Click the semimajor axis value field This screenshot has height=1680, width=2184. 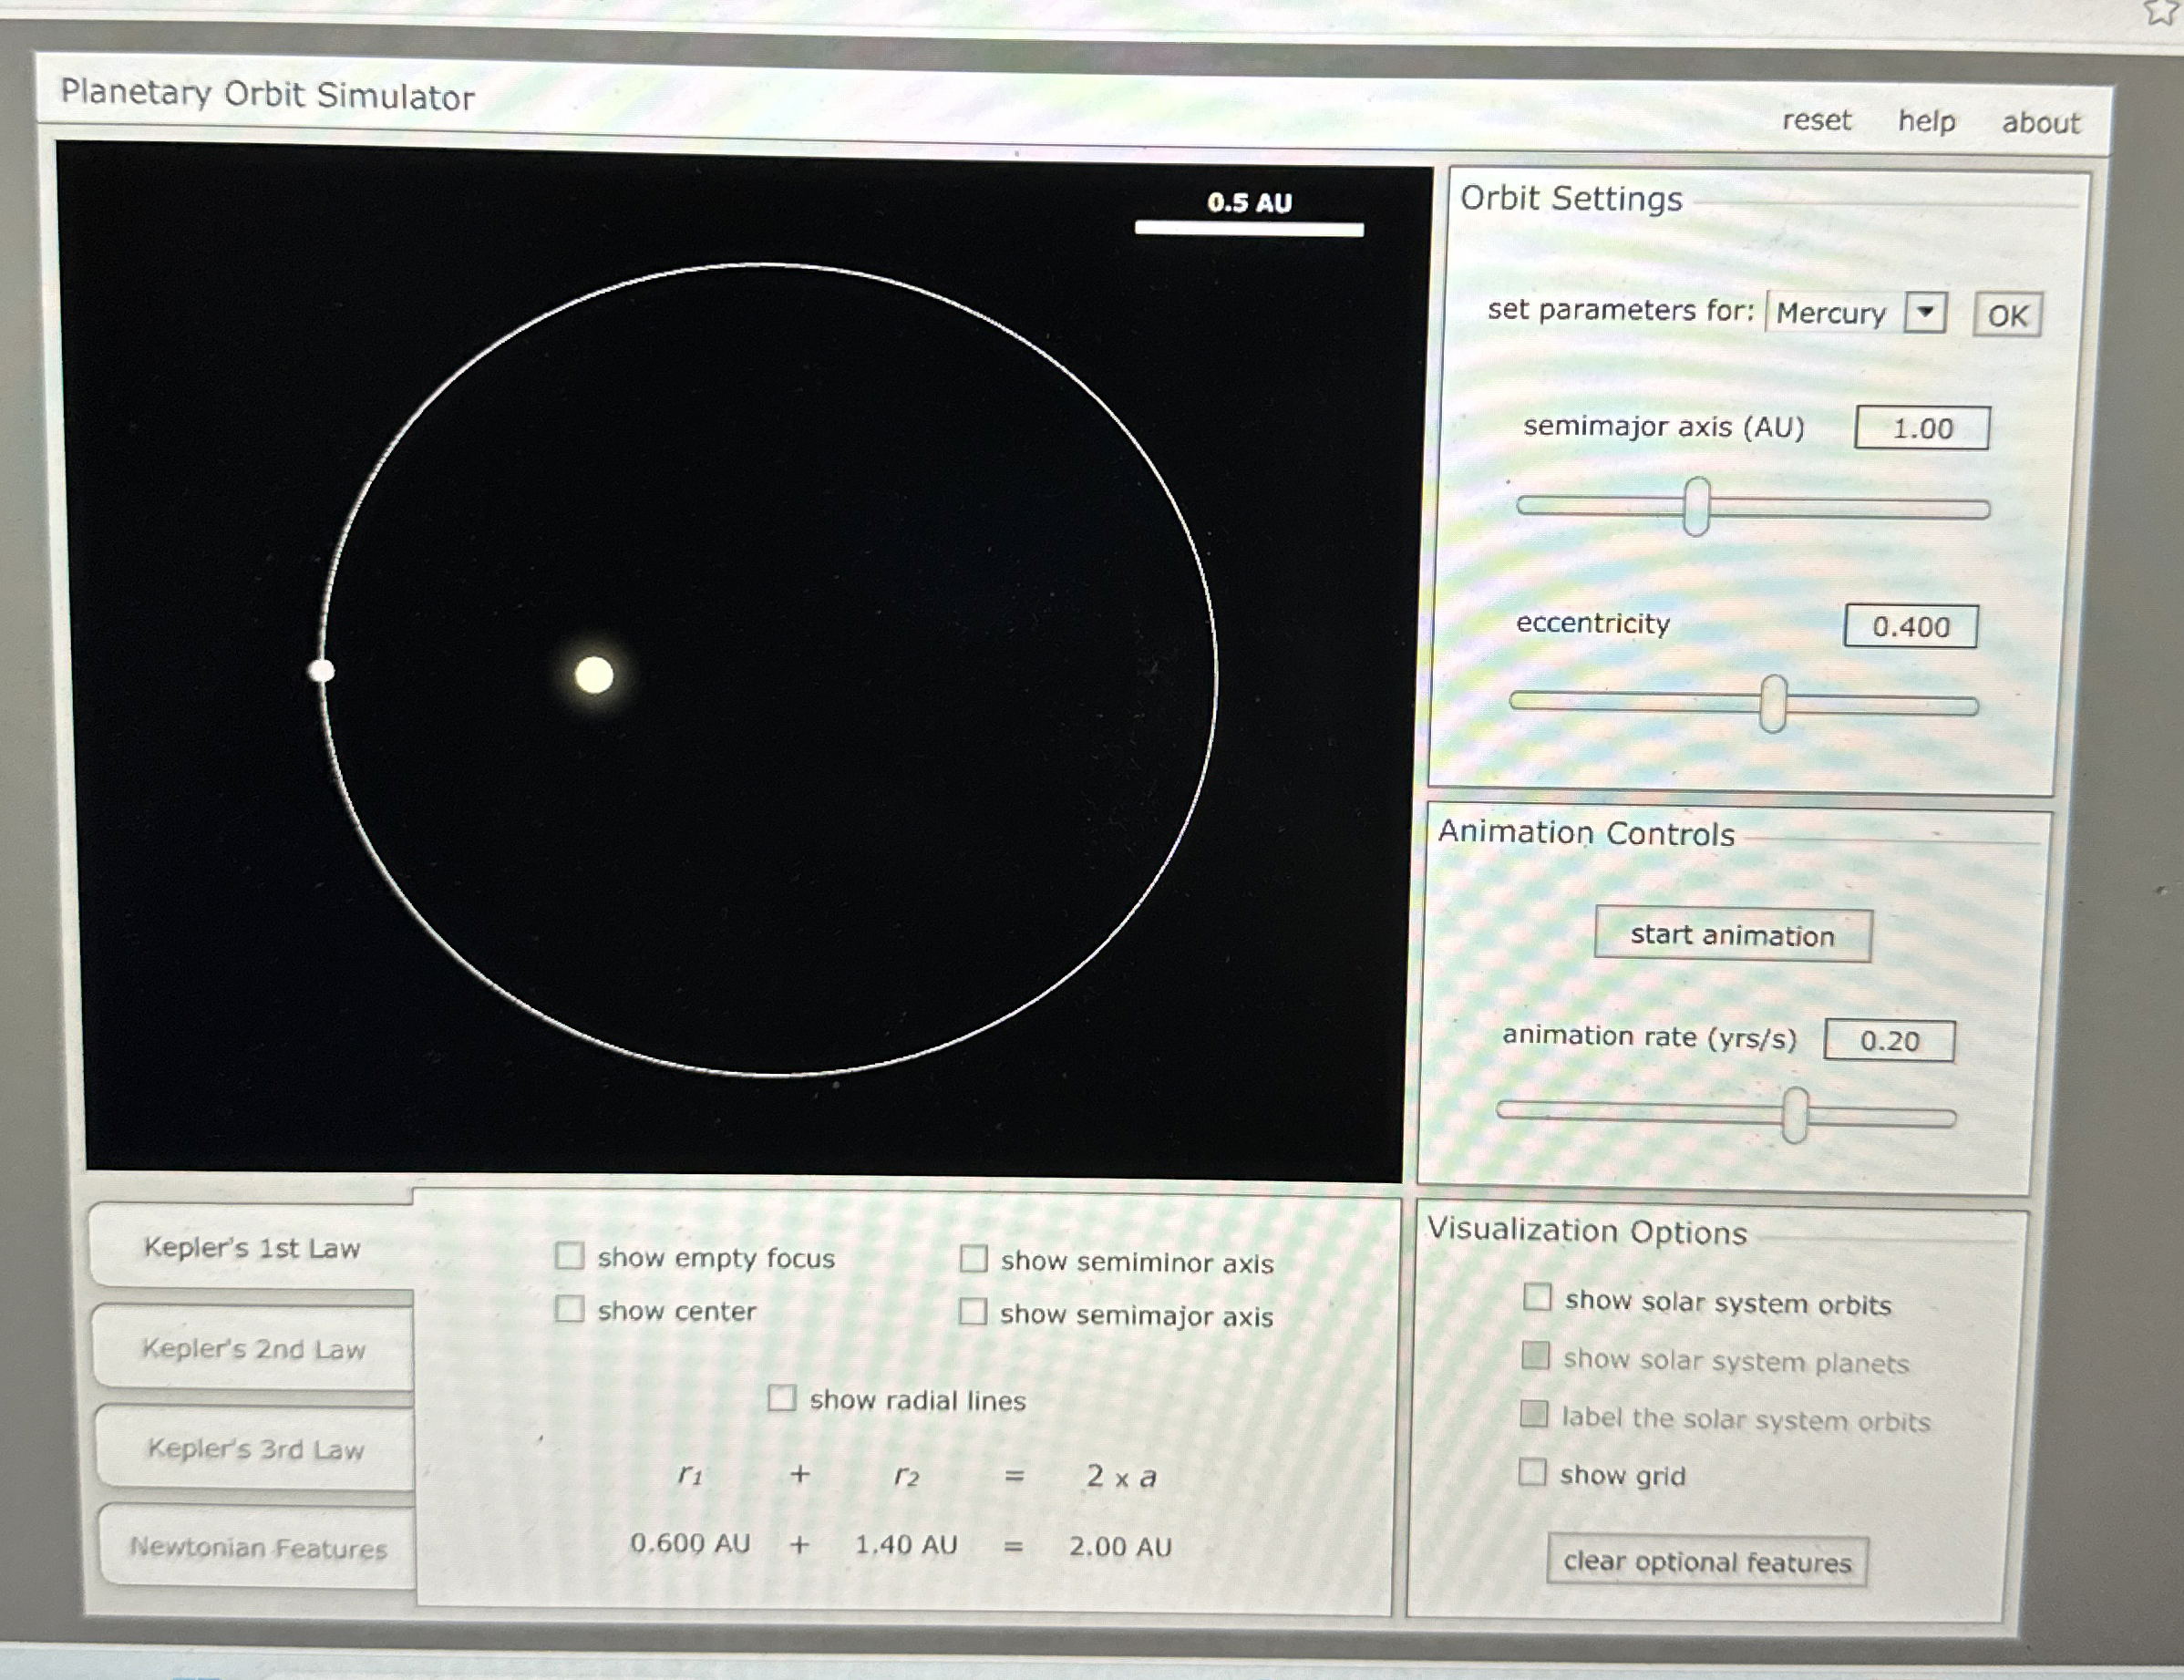1921,429
